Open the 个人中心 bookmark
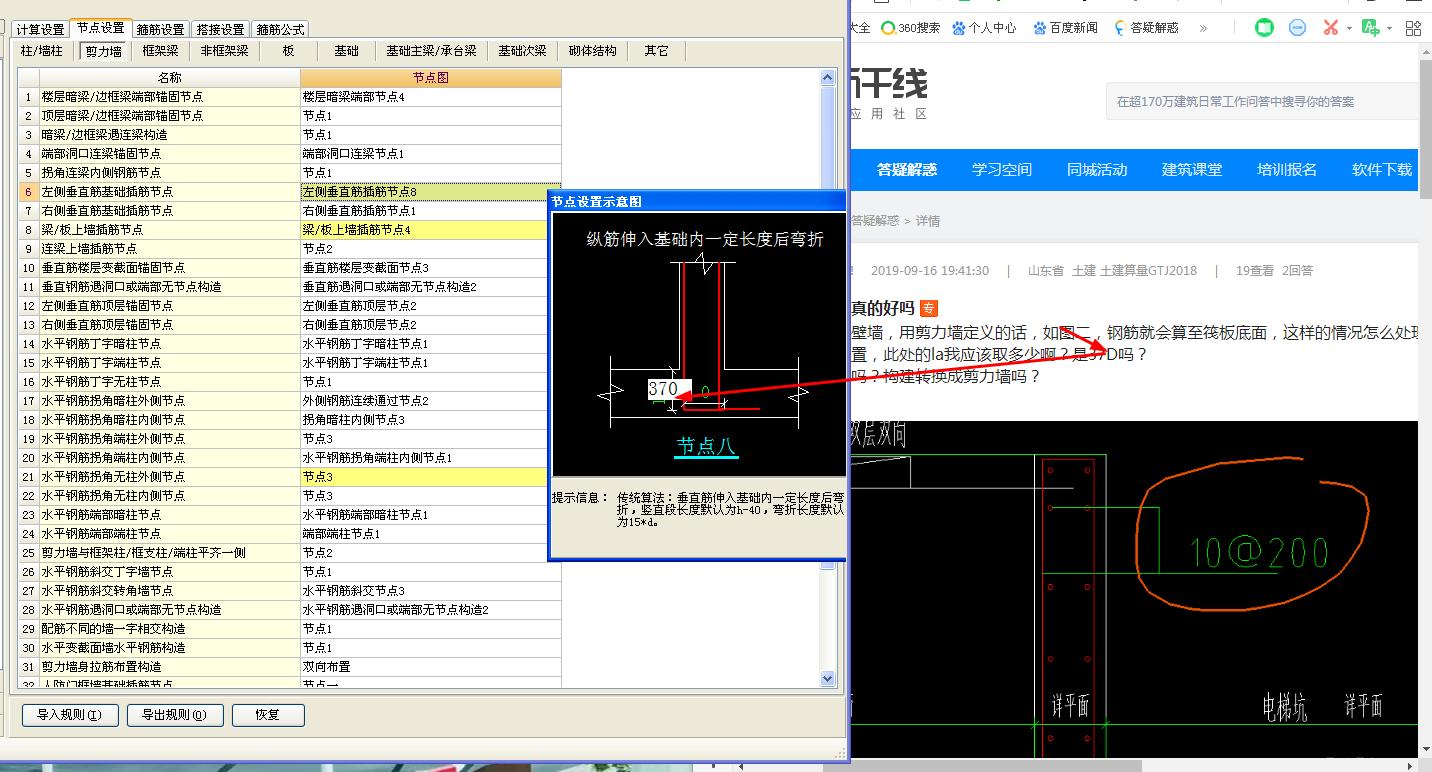The image size is (1432, 772). click(x=984, y=28)
